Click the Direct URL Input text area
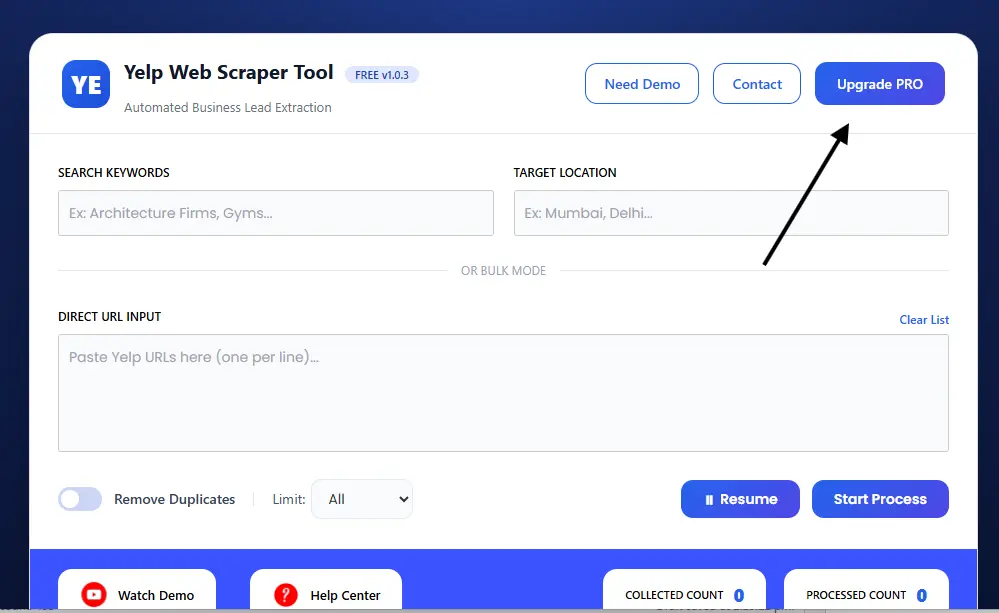999x613 pixels. (x=503, y=393)
